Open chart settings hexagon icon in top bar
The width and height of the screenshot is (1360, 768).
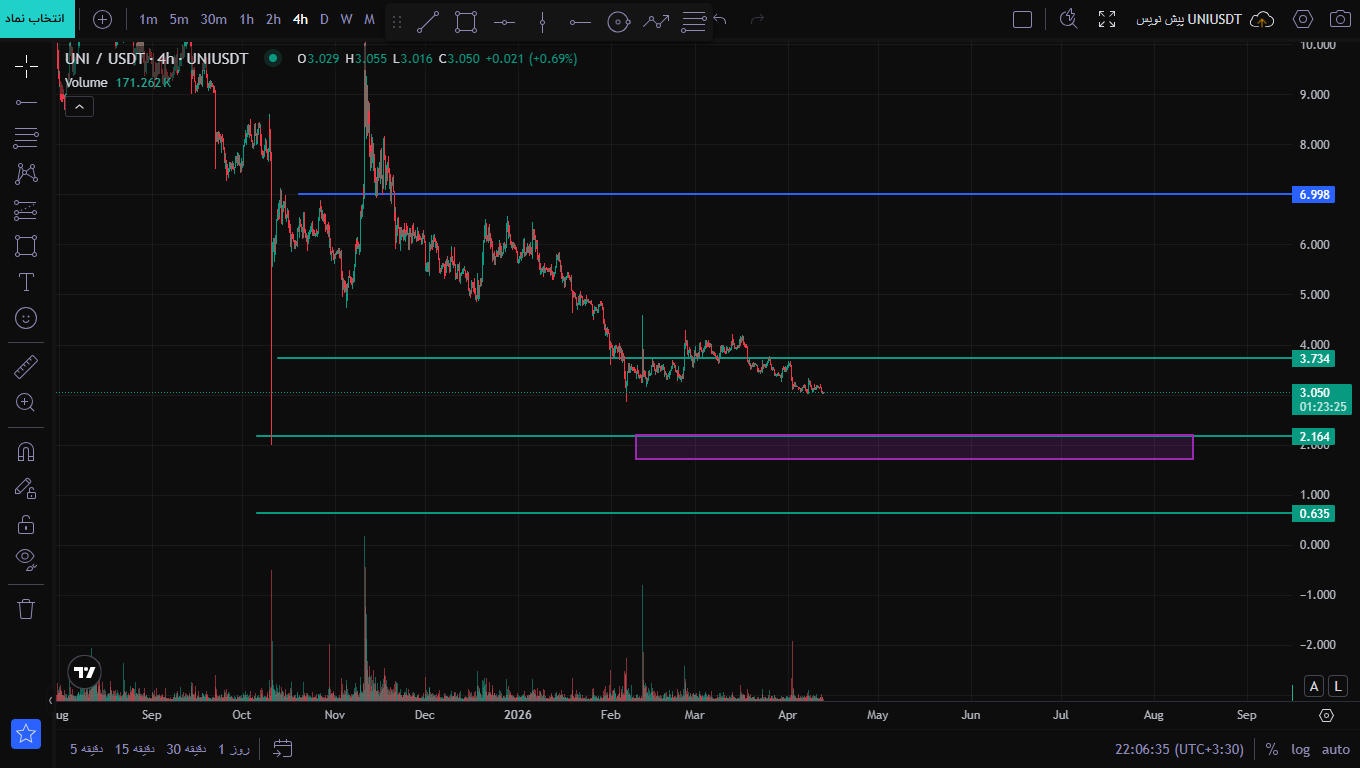[1303, 19]
